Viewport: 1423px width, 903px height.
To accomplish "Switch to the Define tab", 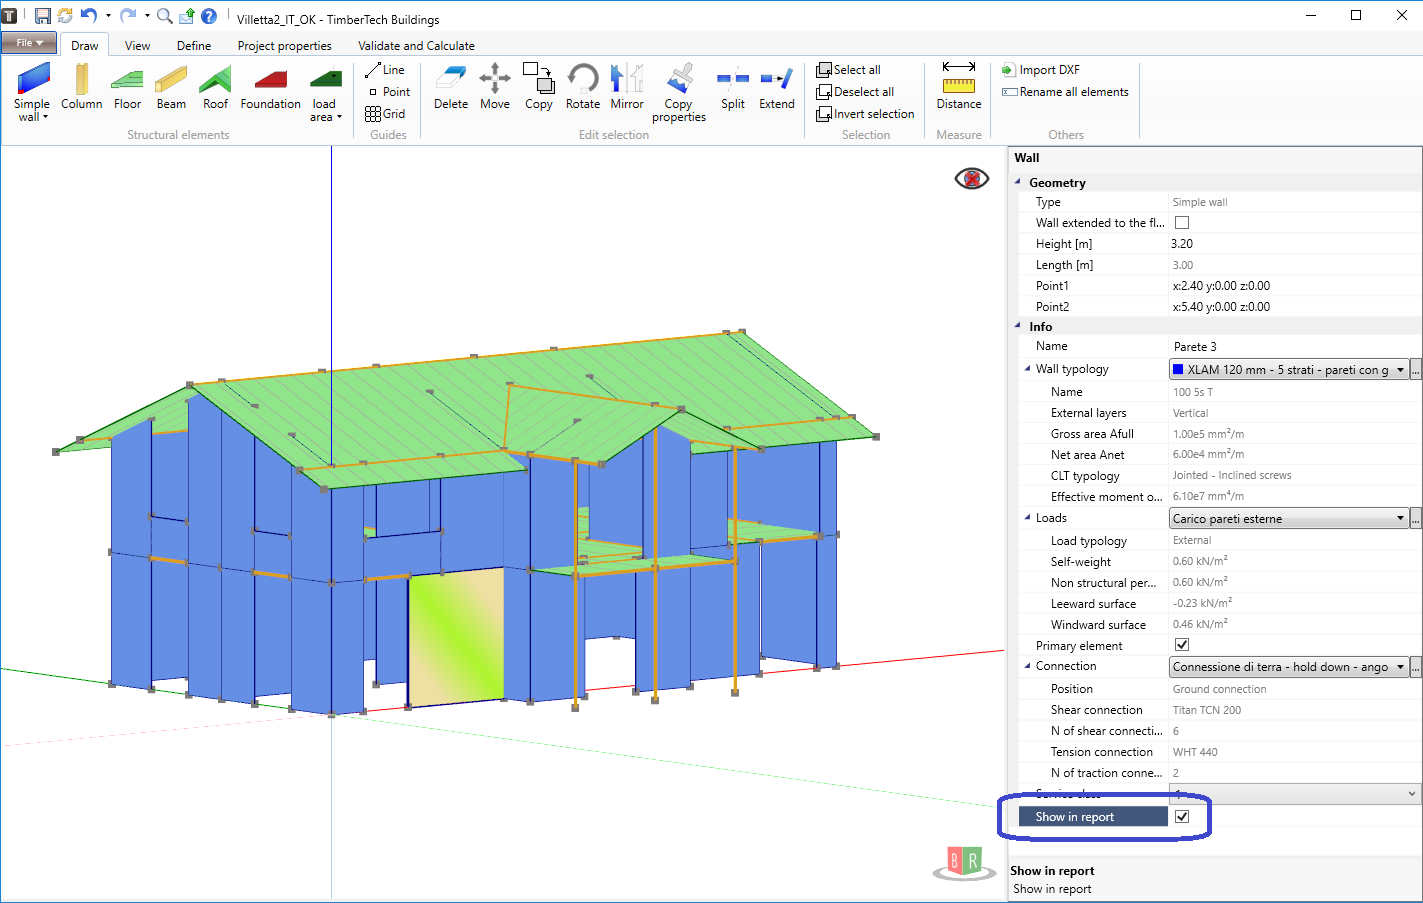I will tap(194, 45).
